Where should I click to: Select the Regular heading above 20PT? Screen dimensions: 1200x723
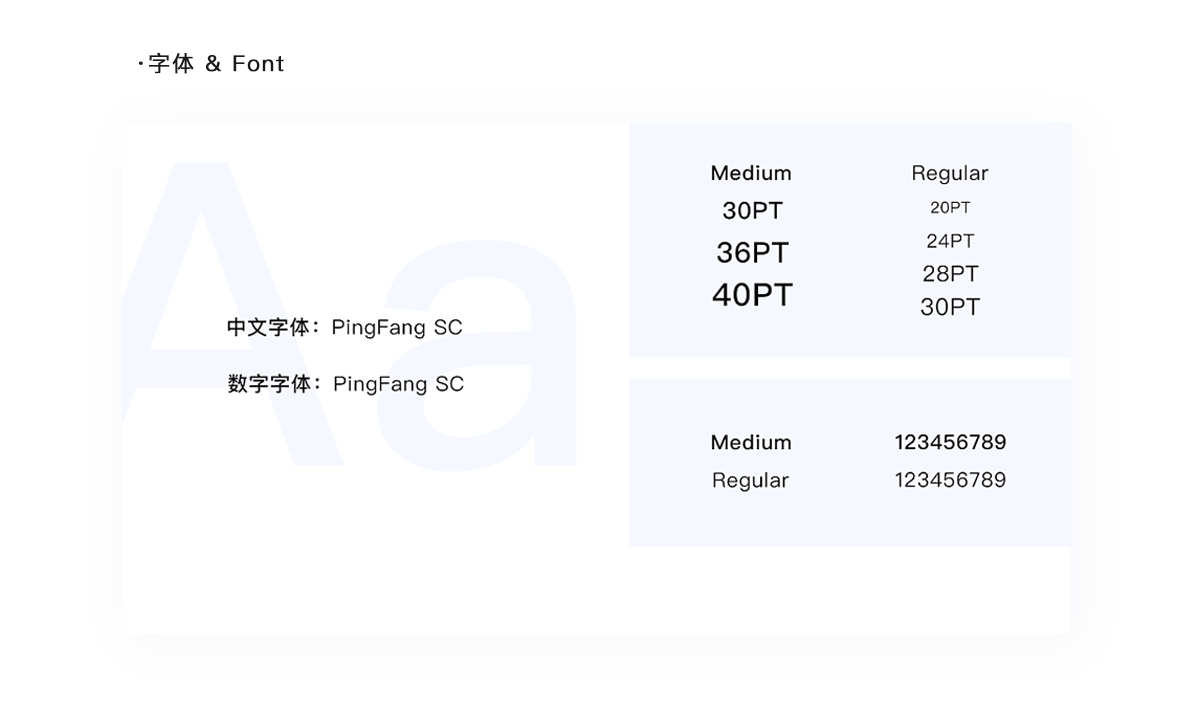click(x=950, y=173)
